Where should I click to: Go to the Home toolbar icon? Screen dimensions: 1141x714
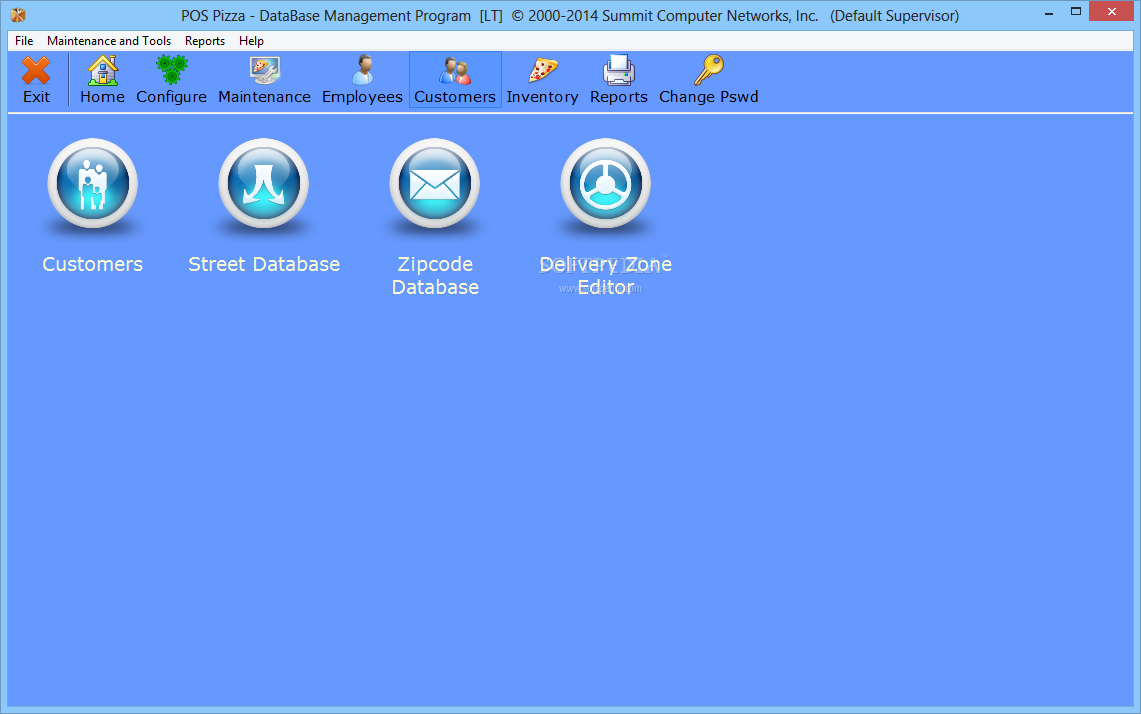tap(103, 71)
